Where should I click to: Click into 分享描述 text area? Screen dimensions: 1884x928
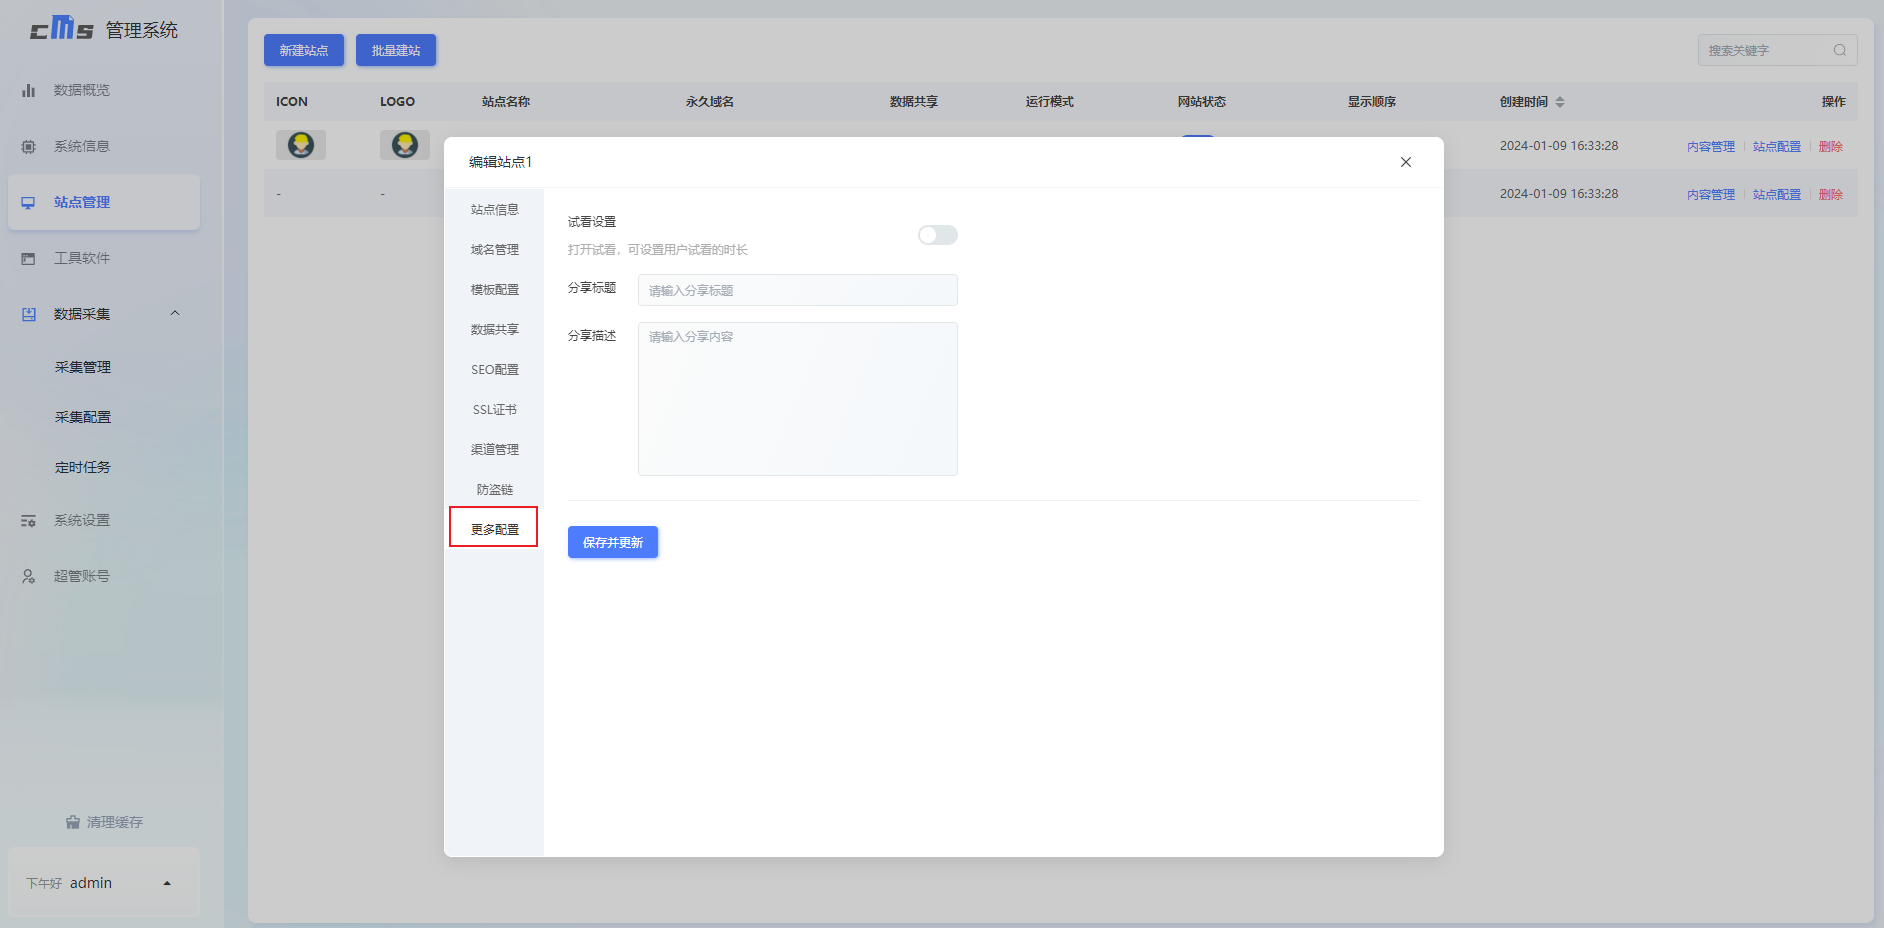click(x=798, y=399)
